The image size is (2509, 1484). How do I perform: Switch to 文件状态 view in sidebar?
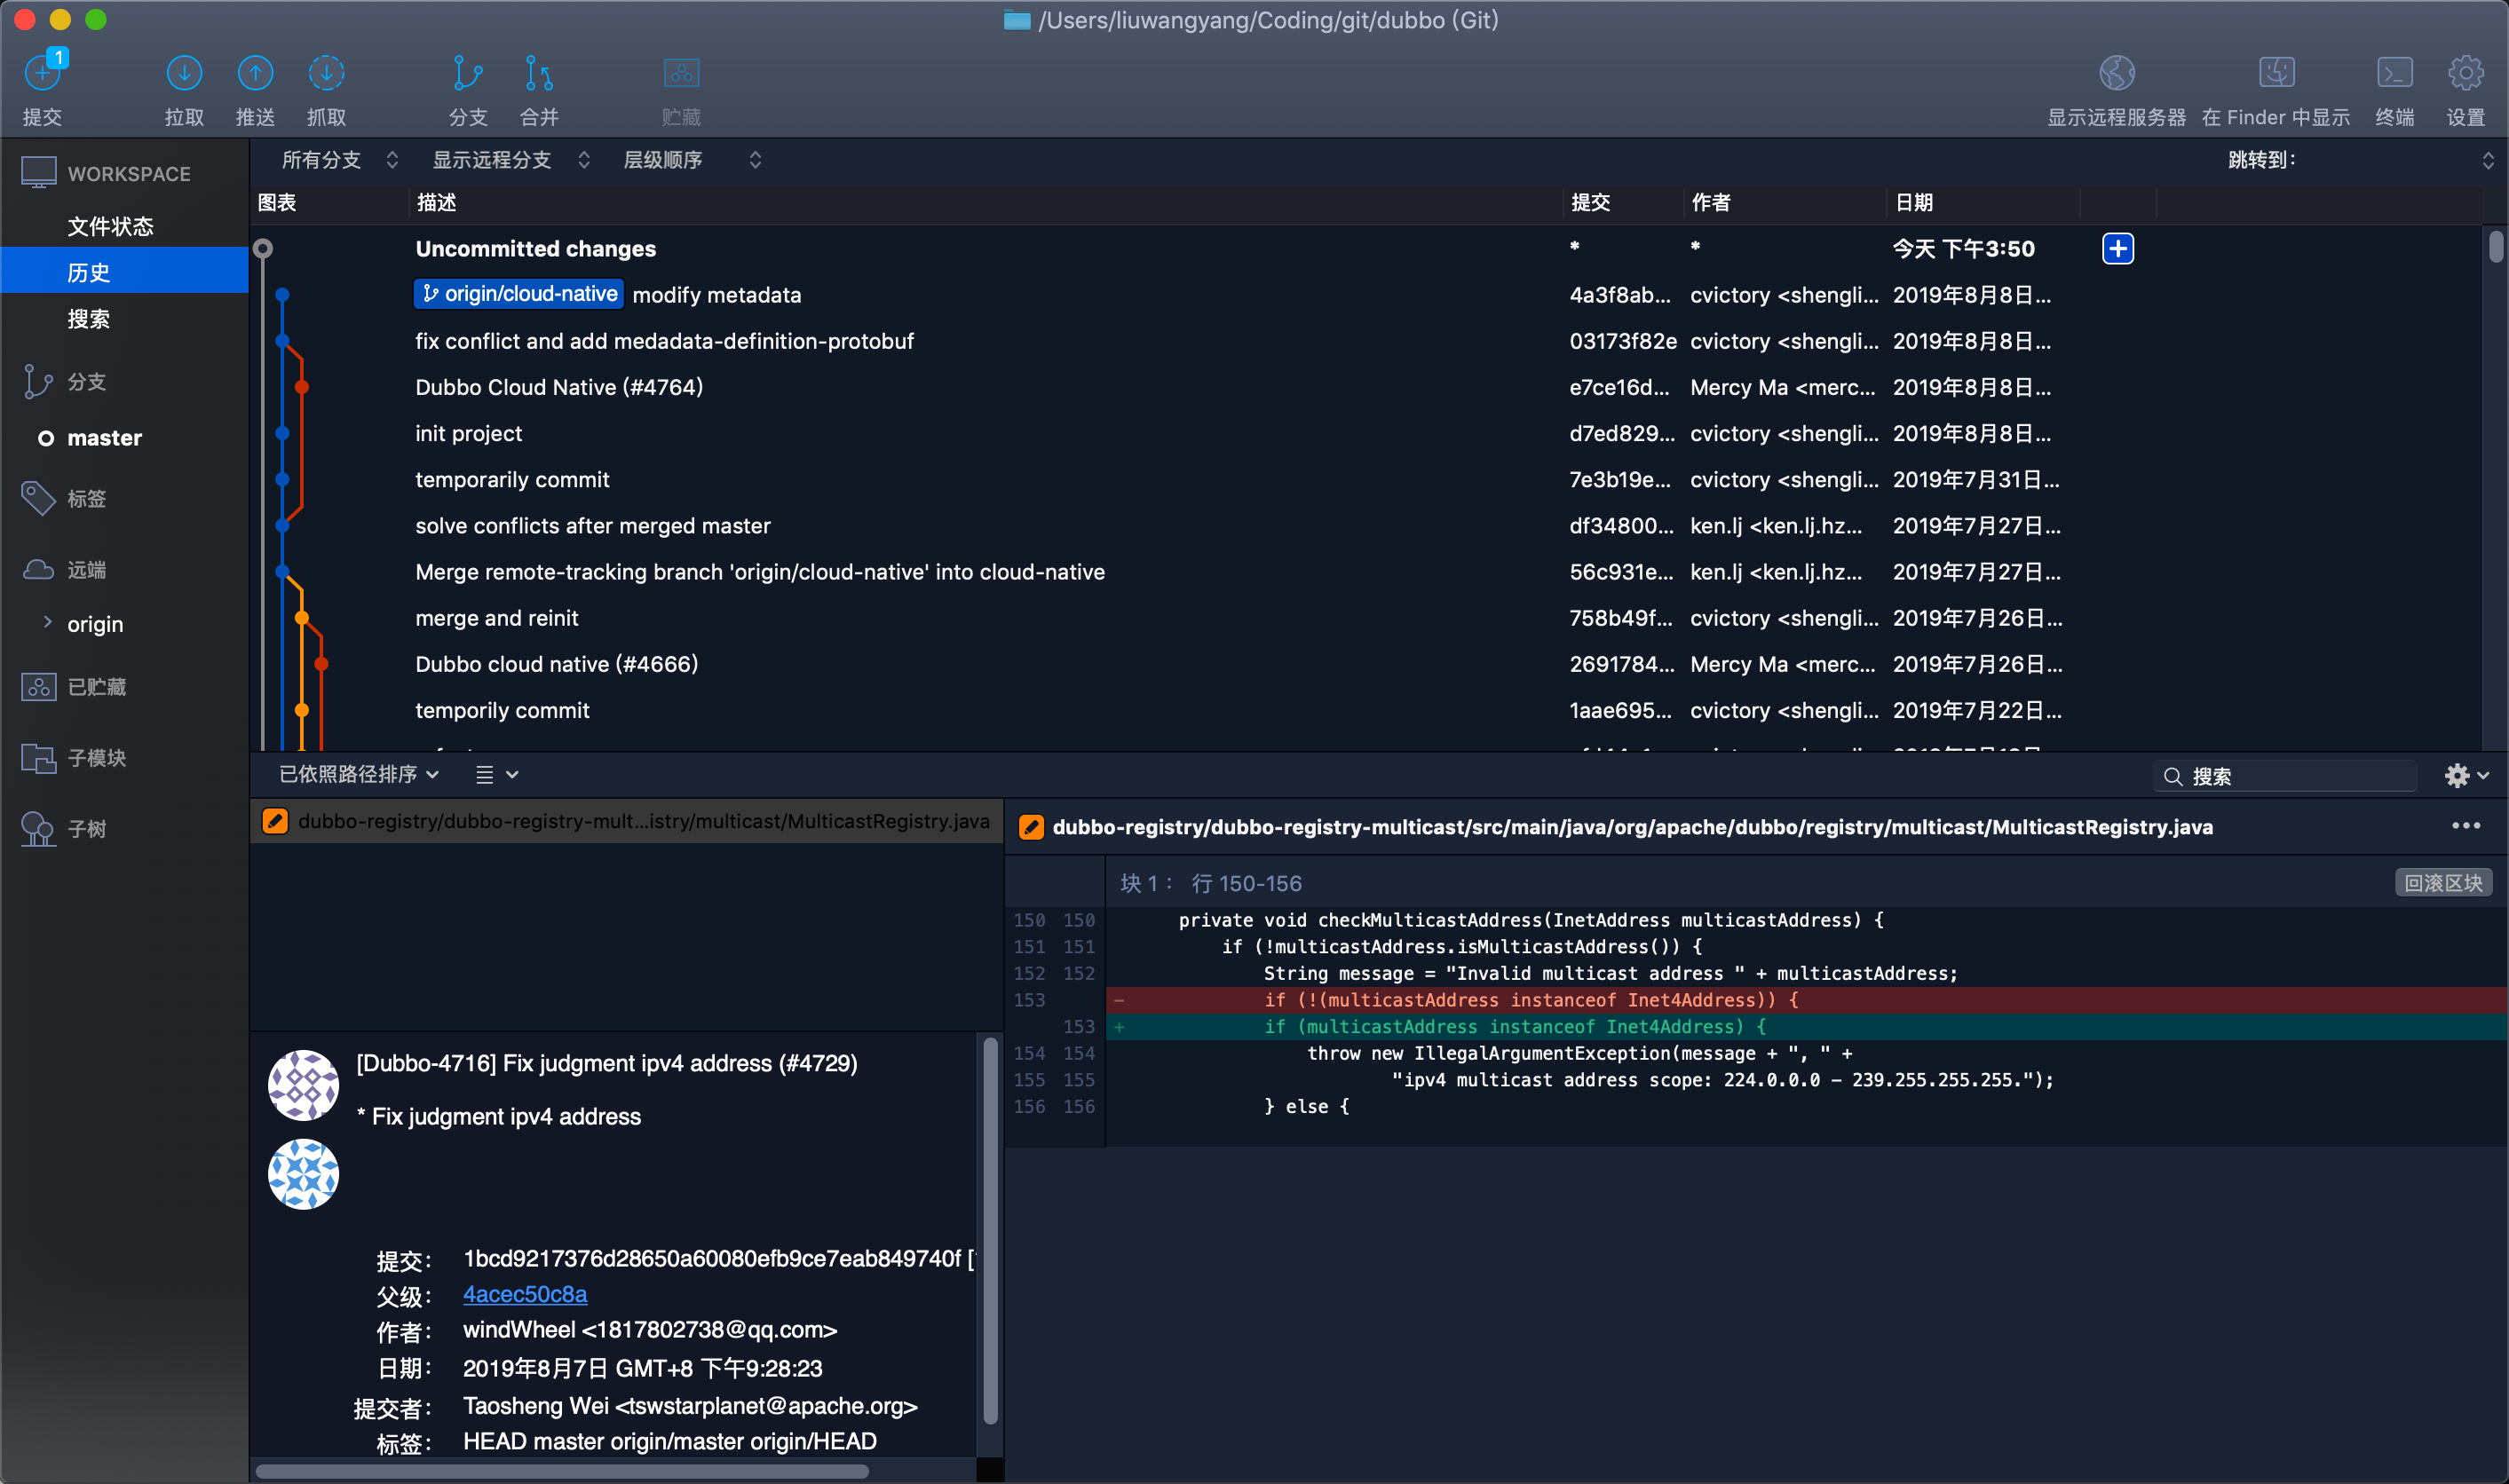click(110, 226)
